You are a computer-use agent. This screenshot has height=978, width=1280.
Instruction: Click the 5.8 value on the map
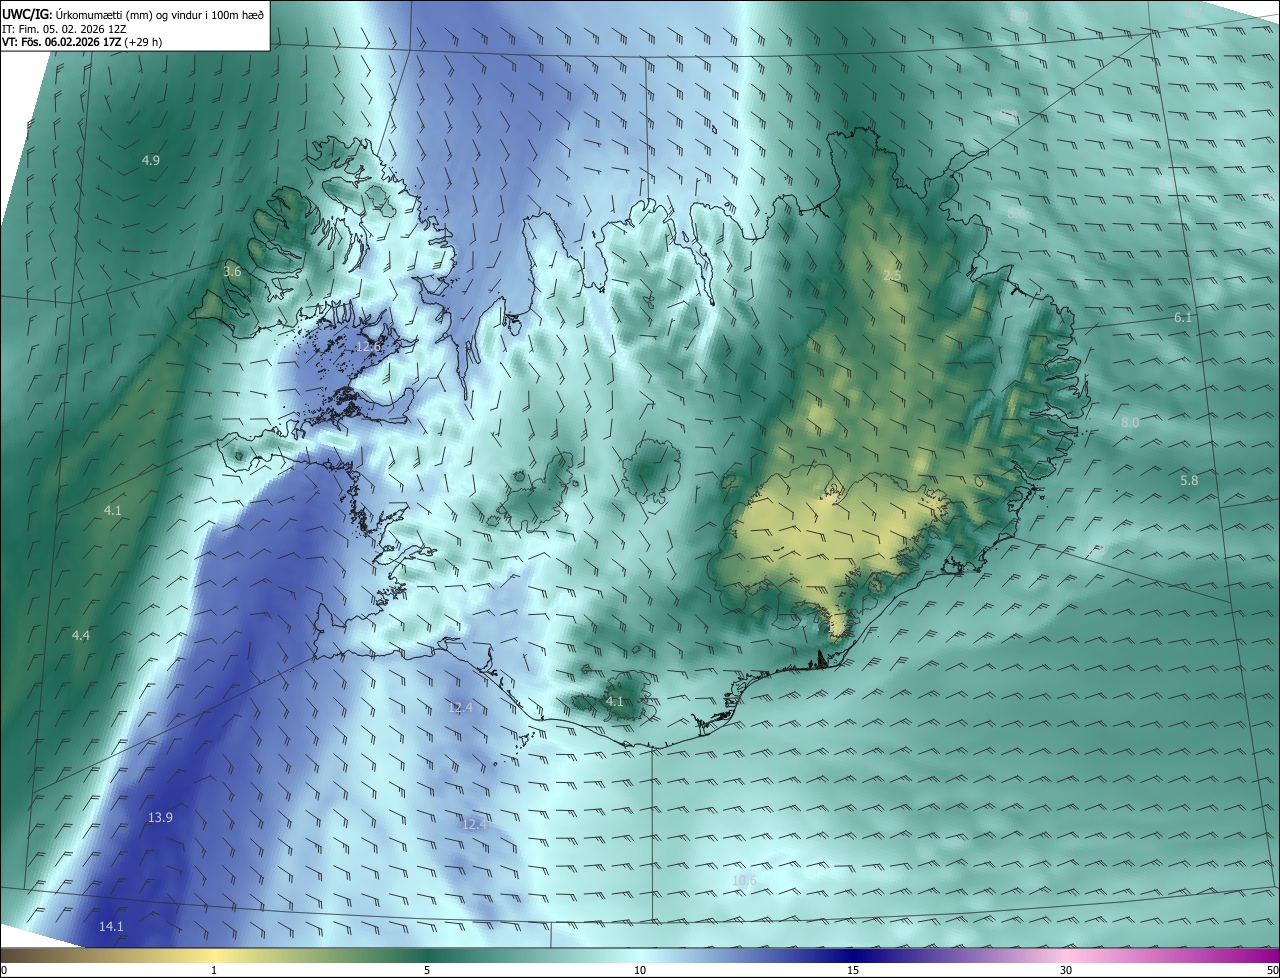1189,480
